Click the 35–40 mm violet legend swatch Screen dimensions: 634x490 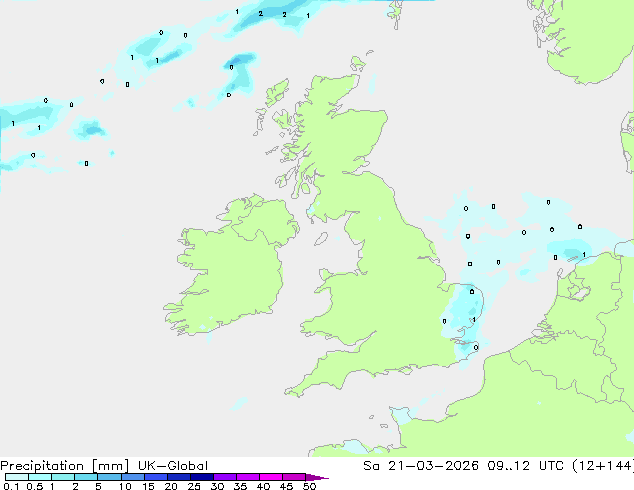click(248, 477)
